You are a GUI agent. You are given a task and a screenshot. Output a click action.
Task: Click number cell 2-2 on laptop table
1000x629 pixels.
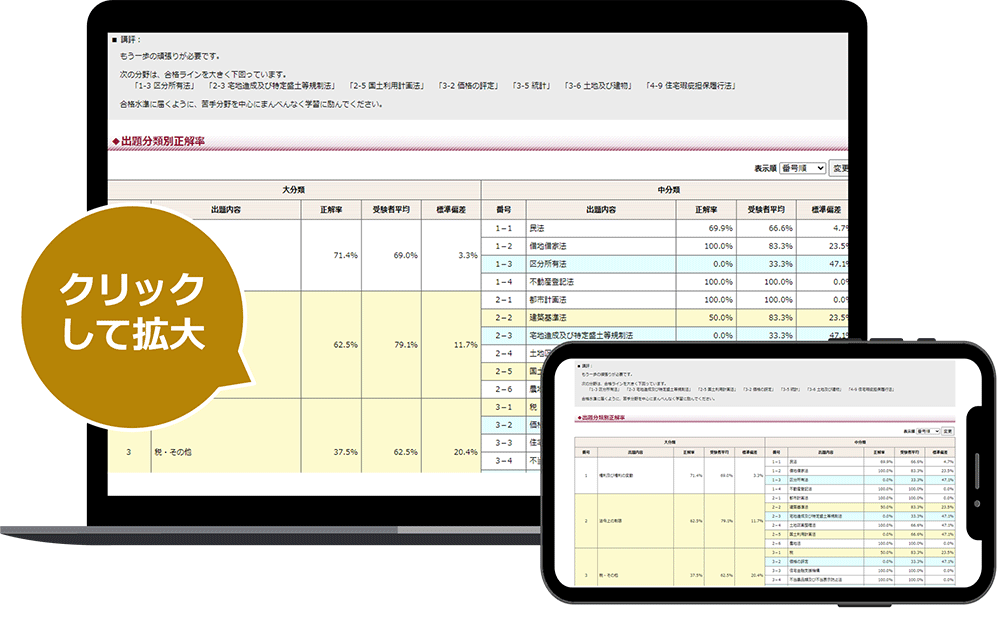coord(504,318)
